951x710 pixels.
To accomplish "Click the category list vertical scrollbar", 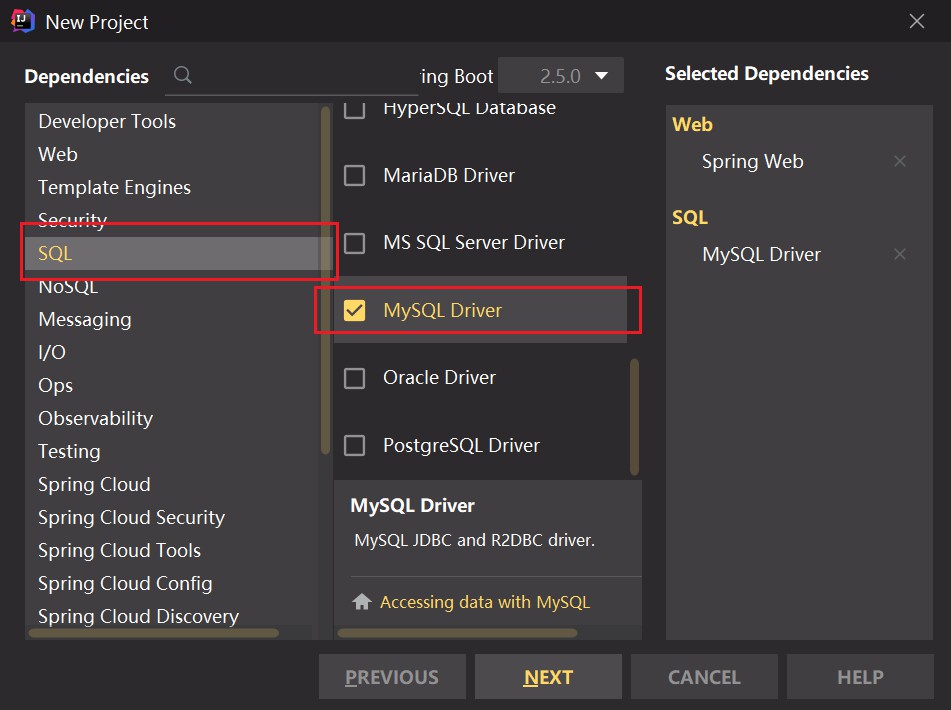I will pos(326,280).
